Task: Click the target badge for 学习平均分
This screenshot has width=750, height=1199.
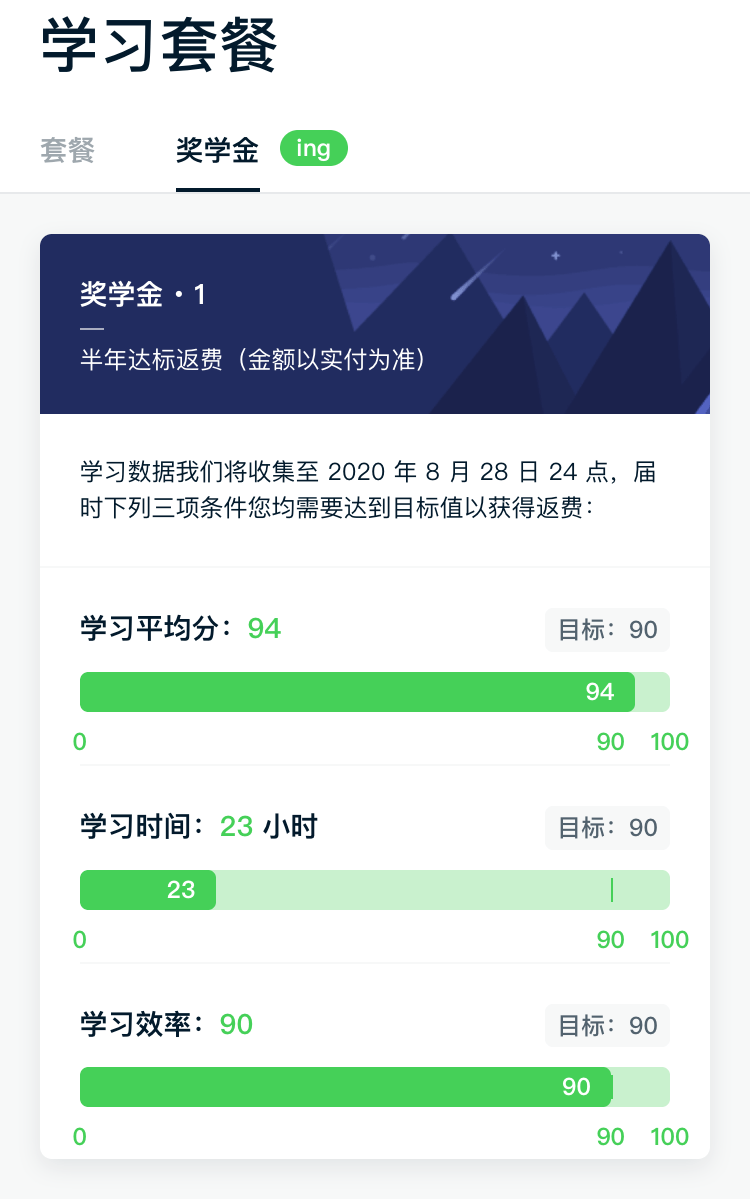Action: pos(608,630)
